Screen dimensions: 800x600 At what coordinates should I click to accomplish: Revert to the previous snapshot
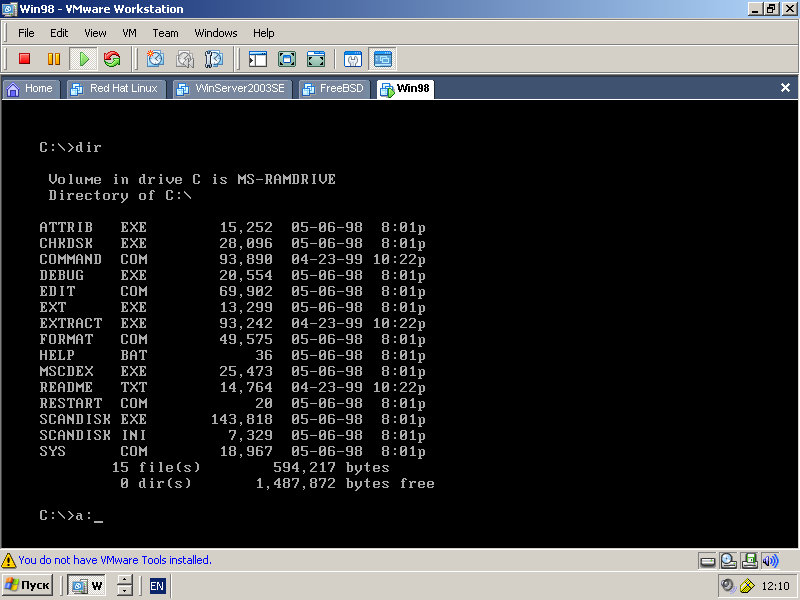pos(185,59)
